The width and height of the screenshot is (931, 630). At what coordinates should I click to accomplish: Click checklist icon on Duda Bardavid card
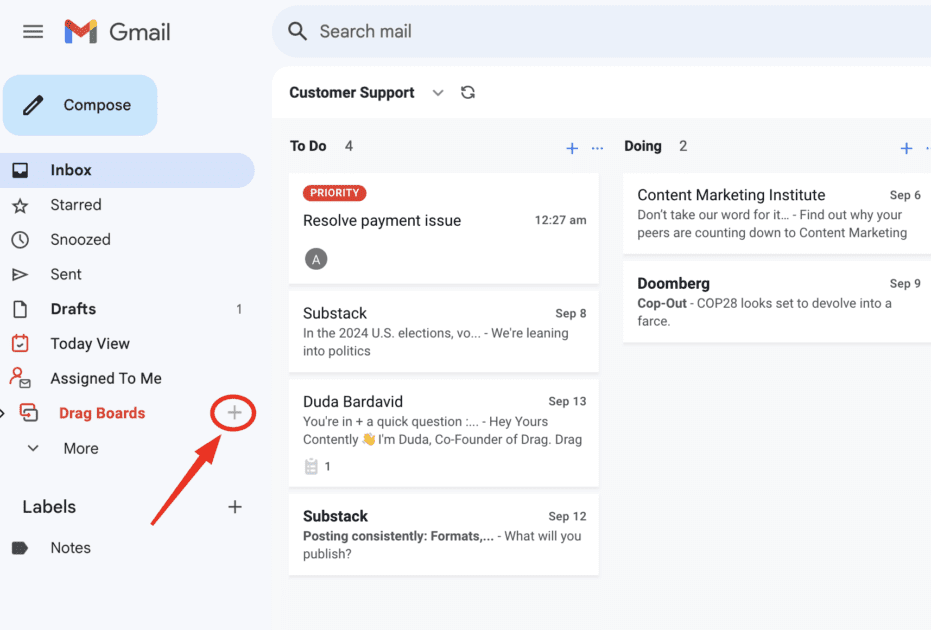coord(311,467)
